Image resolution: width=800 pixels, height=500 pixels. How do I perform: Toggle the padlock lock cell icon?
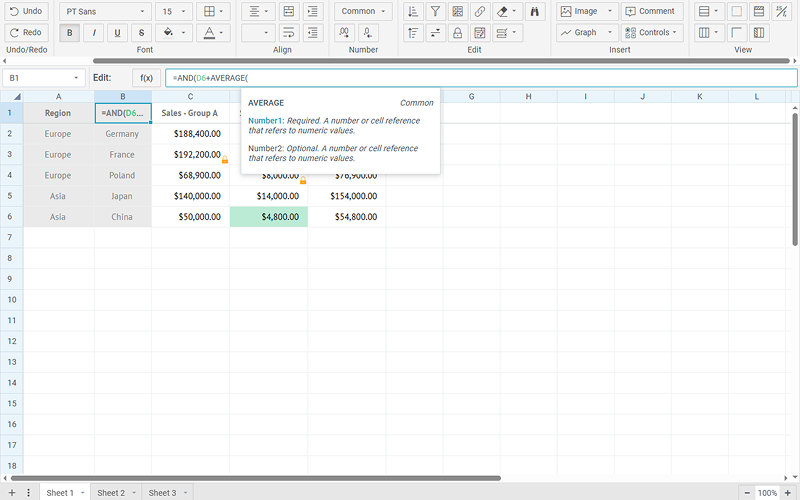pyautogui.click(x=458, y=33)
